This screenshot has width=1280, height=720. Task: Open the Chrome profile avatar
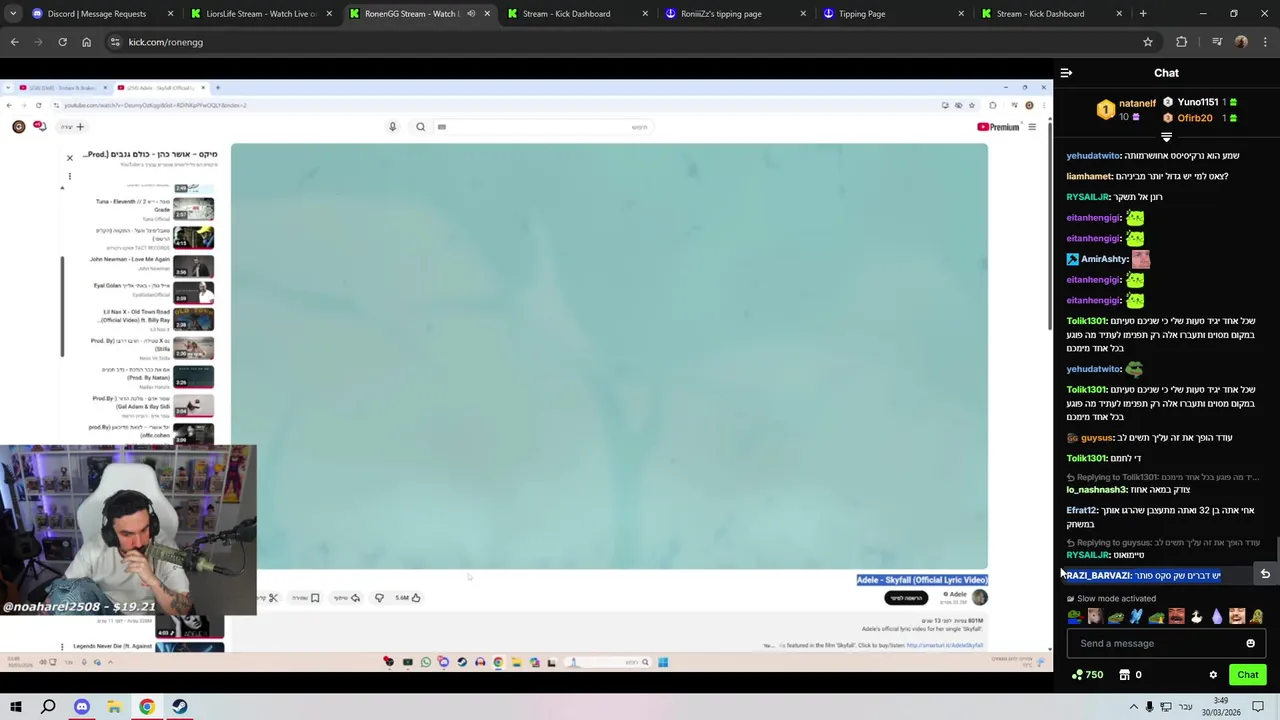pyautogui.click(x=1241, y=42)
